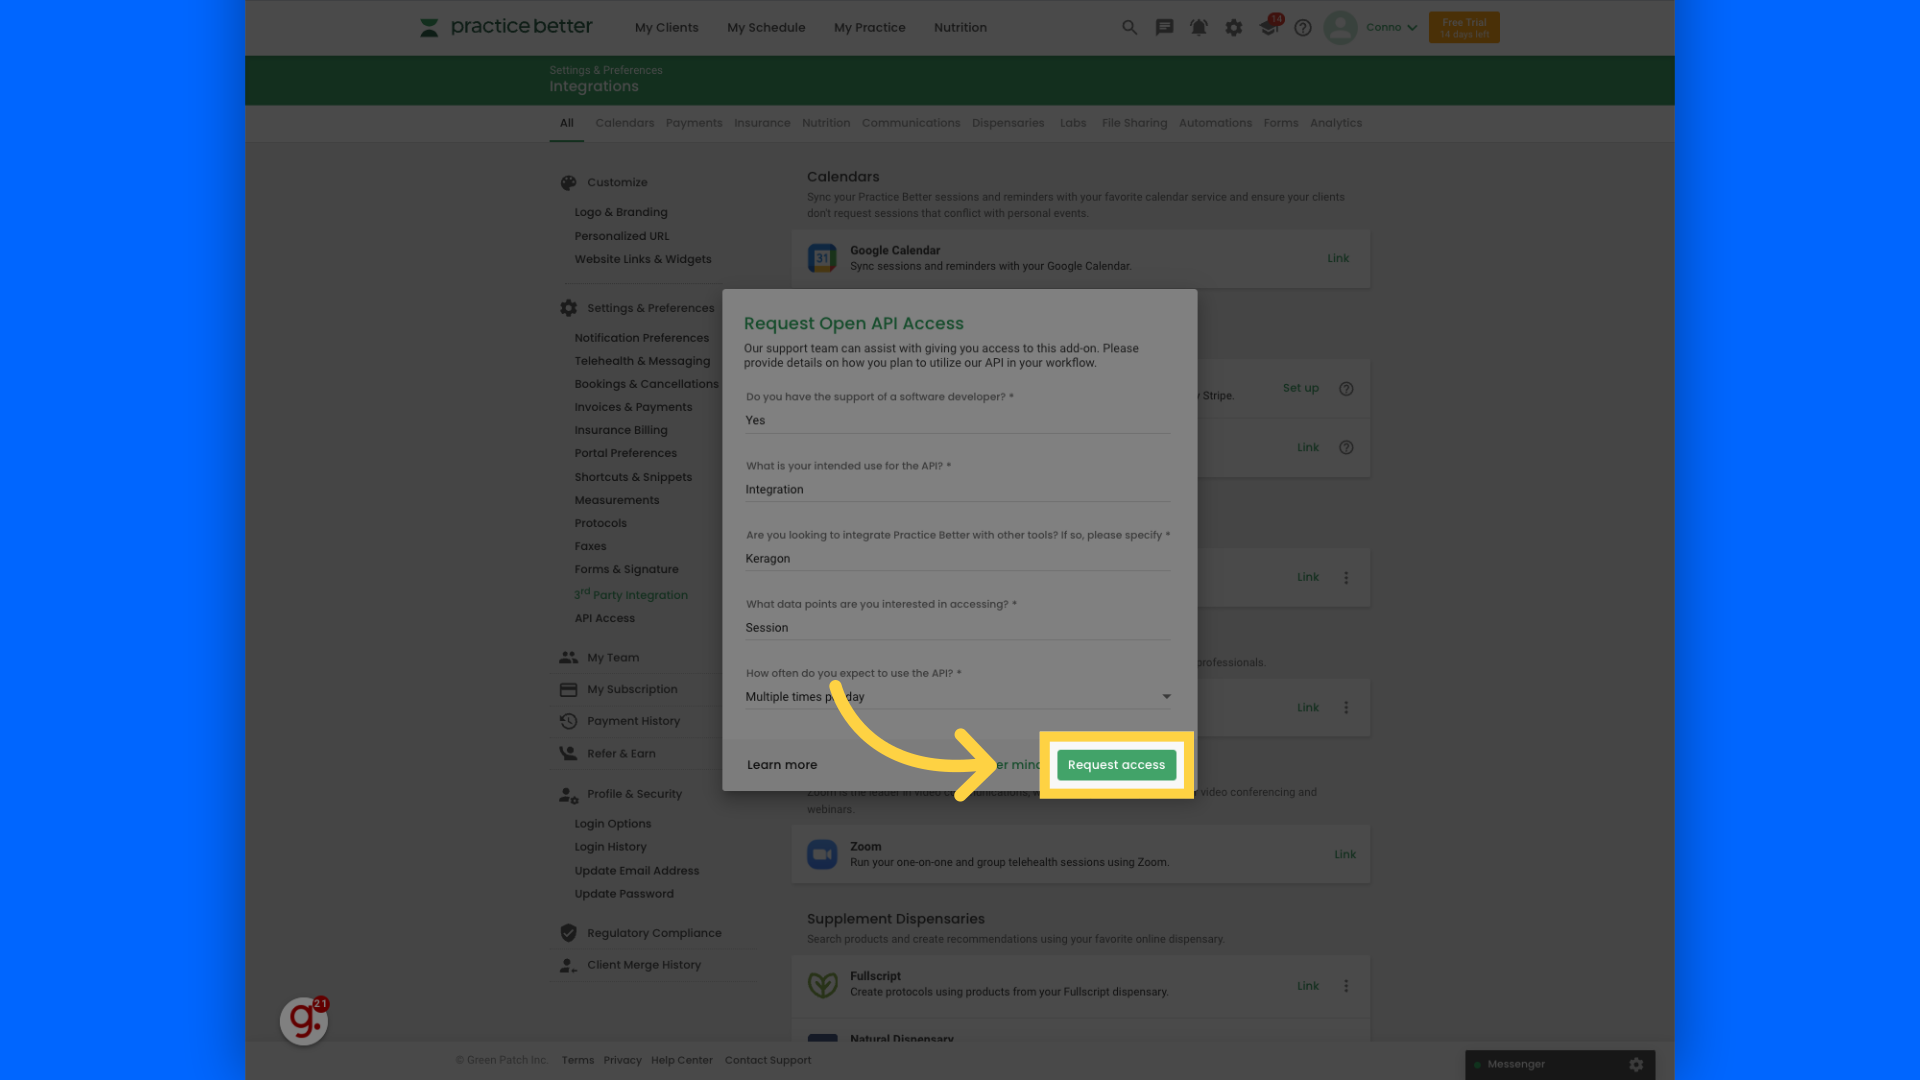The width and height of the screenshot is (1920, 1080).
Task: Click the Profile & Security icon
Action: 568,795
